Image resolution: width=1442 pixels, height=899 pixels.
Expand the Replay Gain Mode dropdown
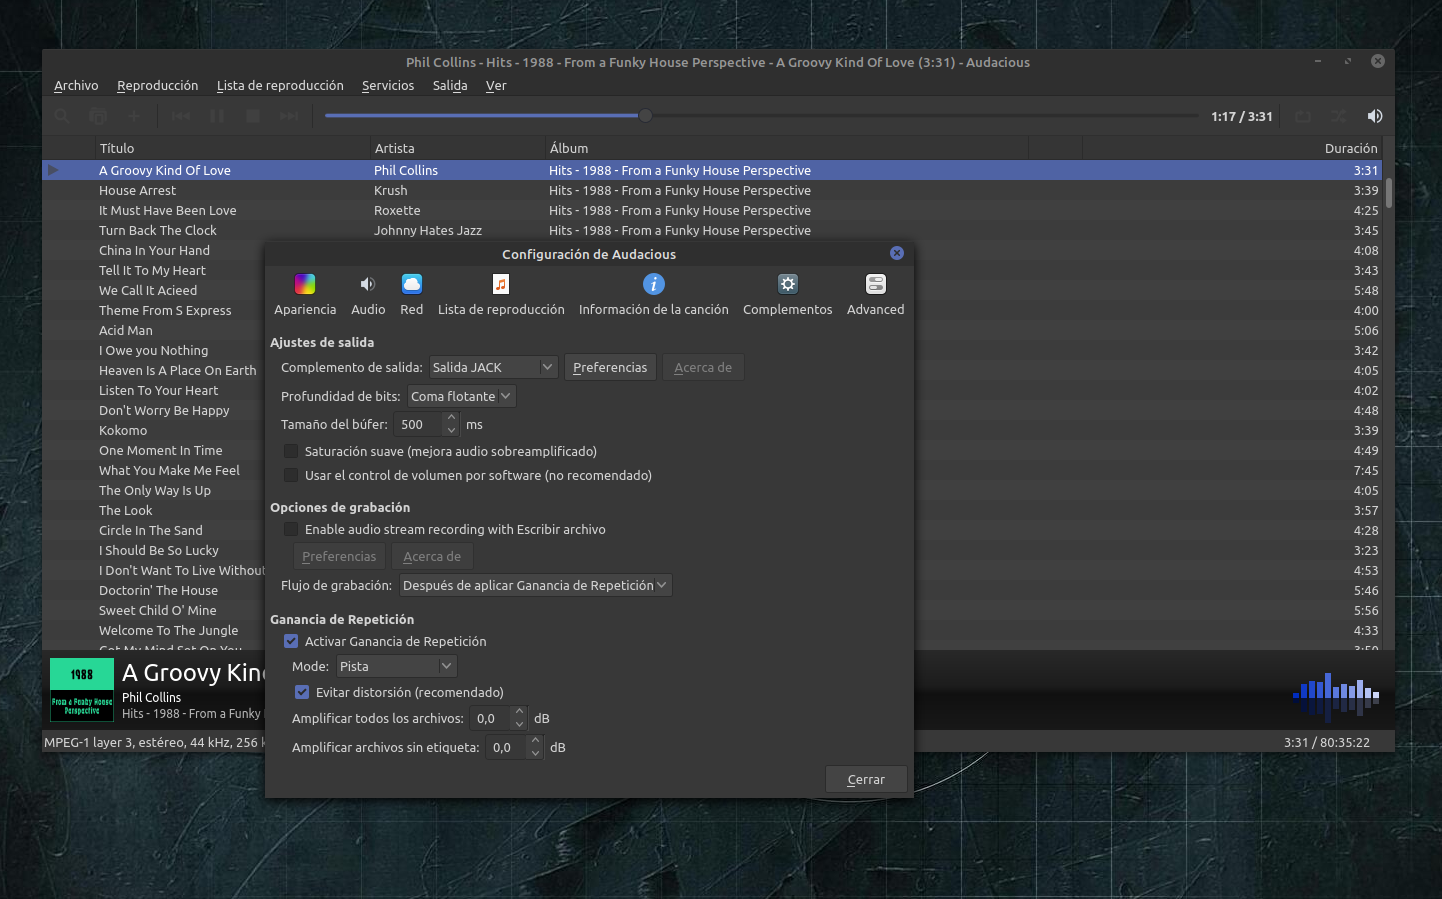(396, 666)
